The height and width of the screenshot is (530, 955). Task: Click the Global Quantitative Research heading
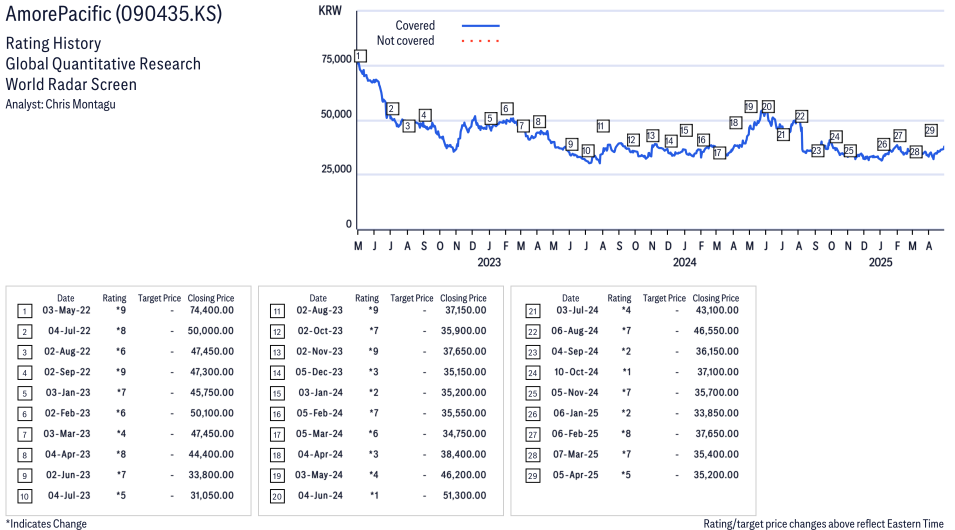point(103,64)
